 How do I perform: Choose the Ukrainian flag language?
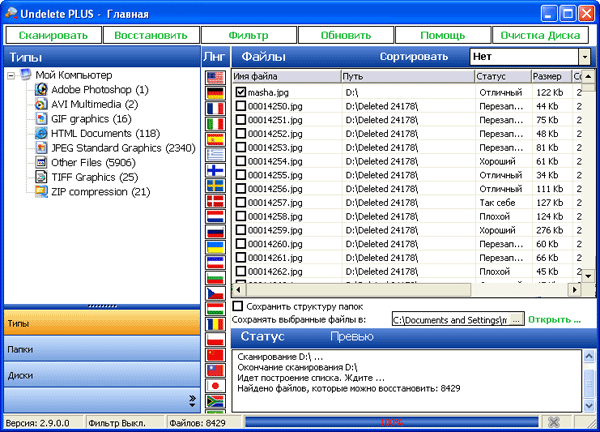(215, 247)
